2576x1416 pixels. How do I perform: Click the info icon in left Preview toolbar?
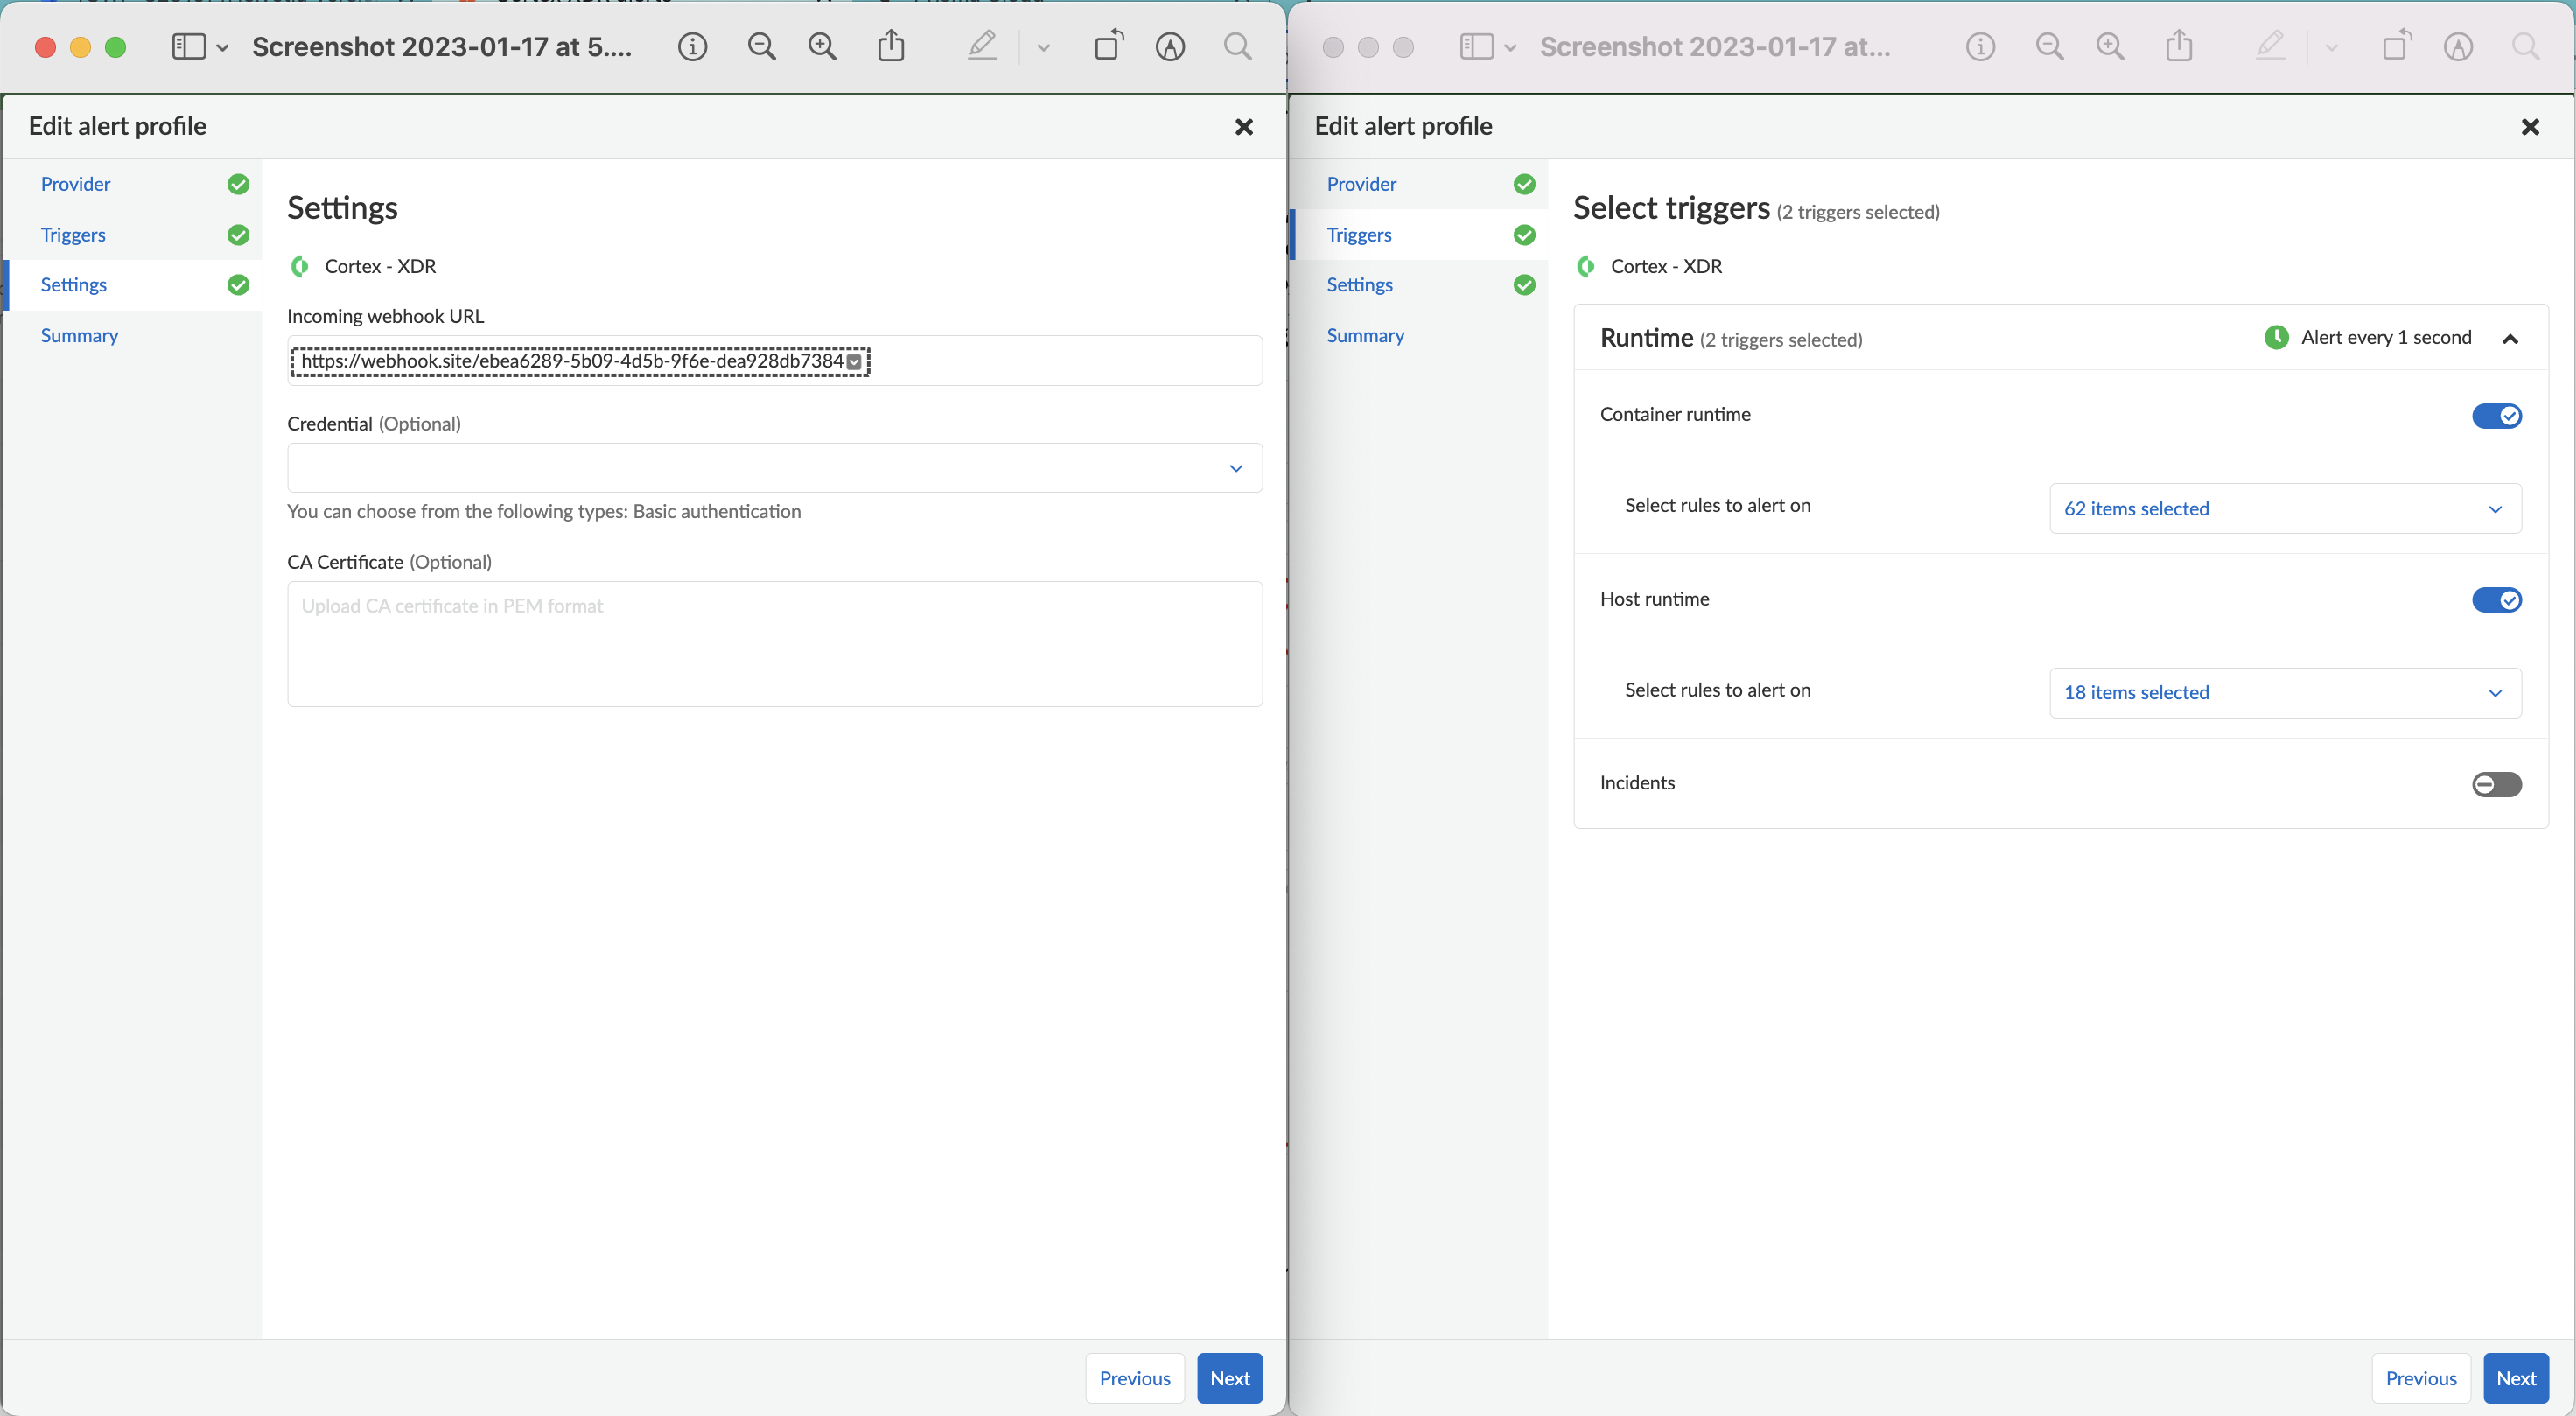point(692,46)
